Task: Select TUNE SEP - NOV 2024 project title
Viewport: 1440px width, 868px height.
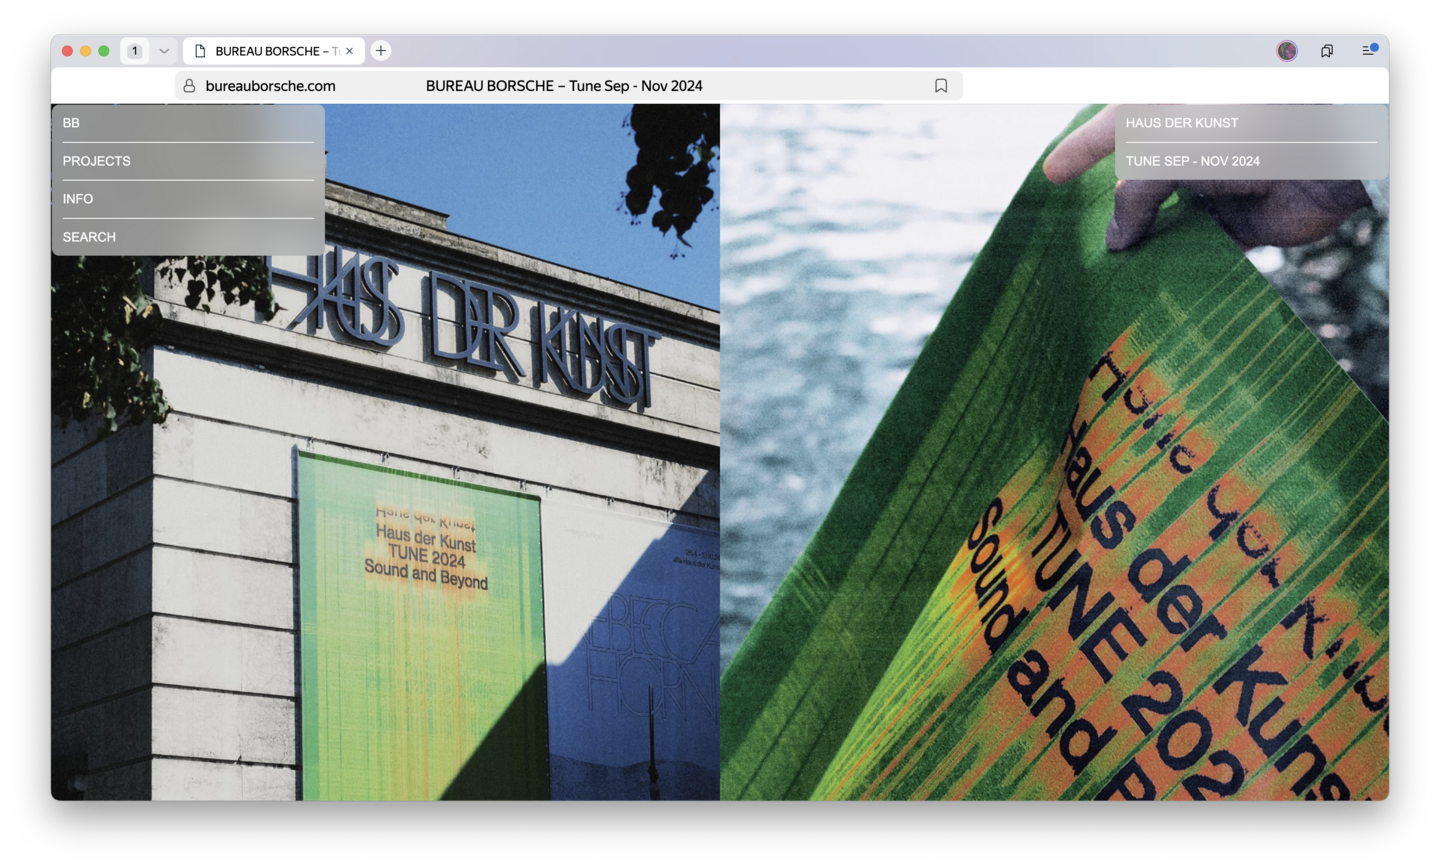Action: 1193,161
